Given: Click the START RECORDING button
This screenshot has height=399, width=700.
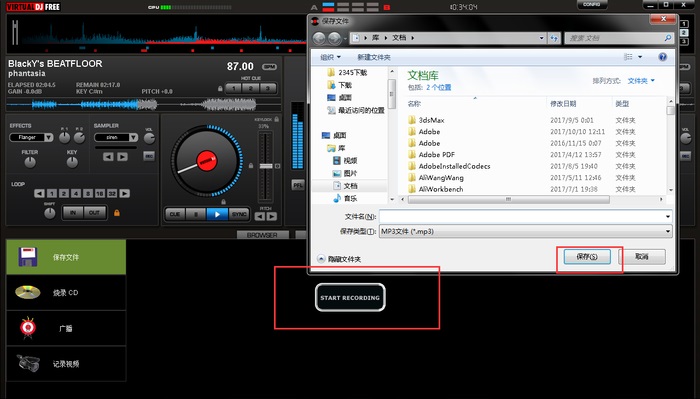Looking at the screenshot, I should (350, 297).
